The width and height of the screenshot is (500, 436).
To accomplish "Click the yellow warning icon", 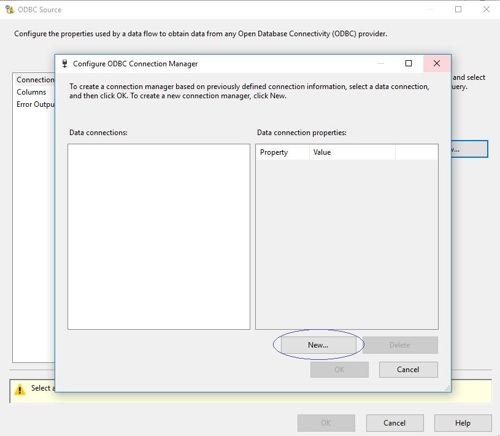I will 20,389.
